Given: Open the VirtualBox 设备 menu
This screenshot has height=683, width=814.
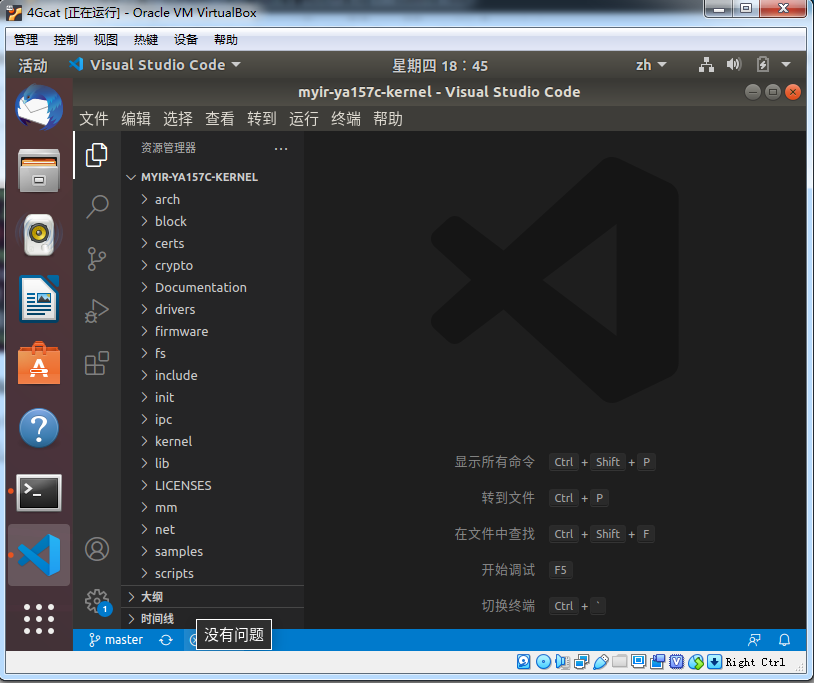Looking at the screenshot, I should (186, 40).
